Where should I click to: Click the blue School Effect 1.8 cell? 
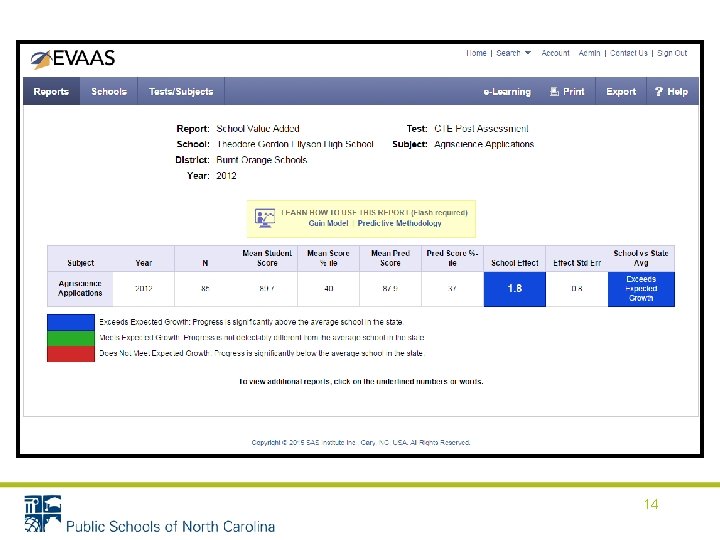click(x=515, y=289)
